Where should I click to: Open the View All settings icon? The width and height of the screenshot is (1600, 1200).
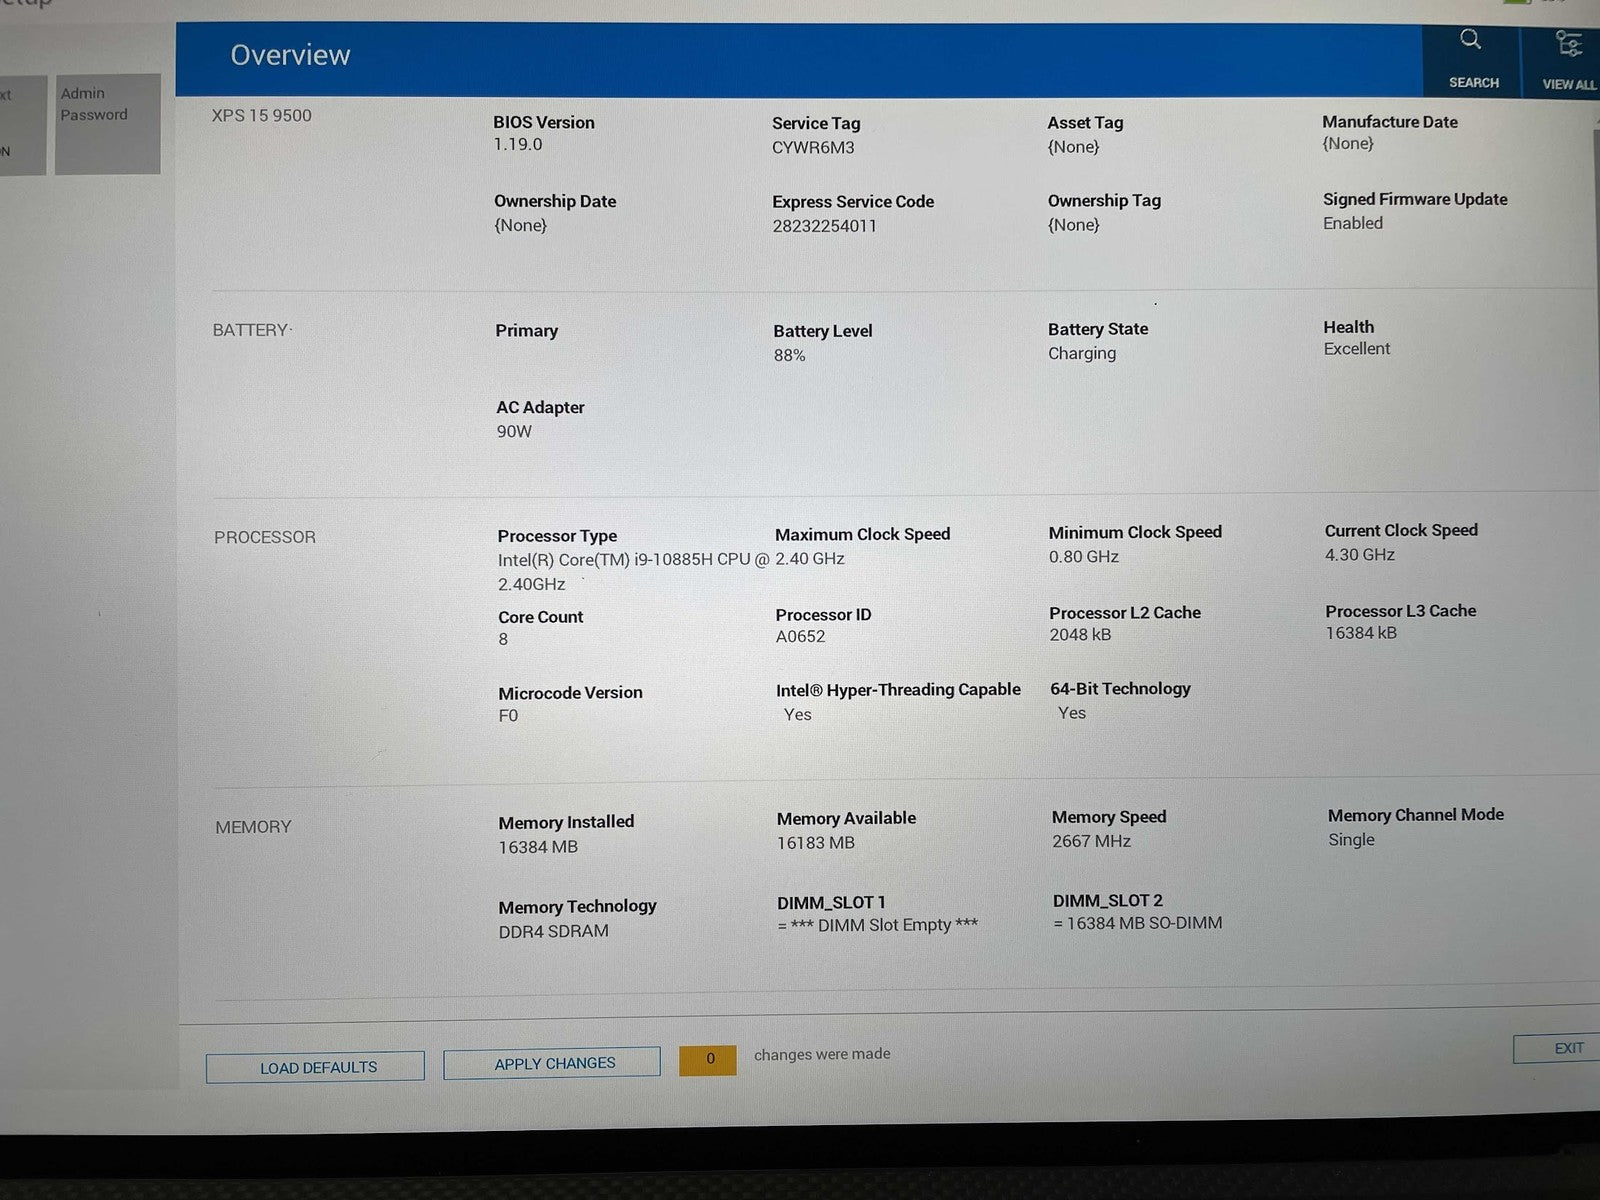(1568, 44)
